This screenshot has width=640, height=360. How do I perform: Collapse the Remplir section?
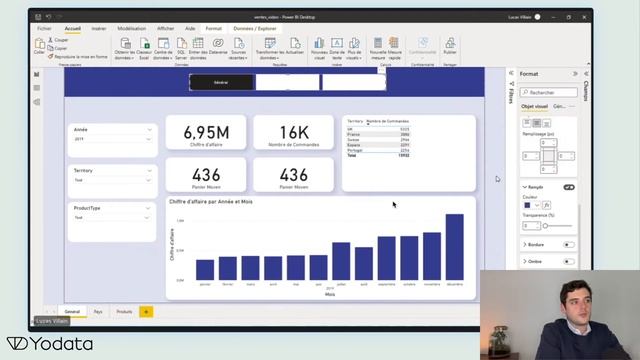525,187
